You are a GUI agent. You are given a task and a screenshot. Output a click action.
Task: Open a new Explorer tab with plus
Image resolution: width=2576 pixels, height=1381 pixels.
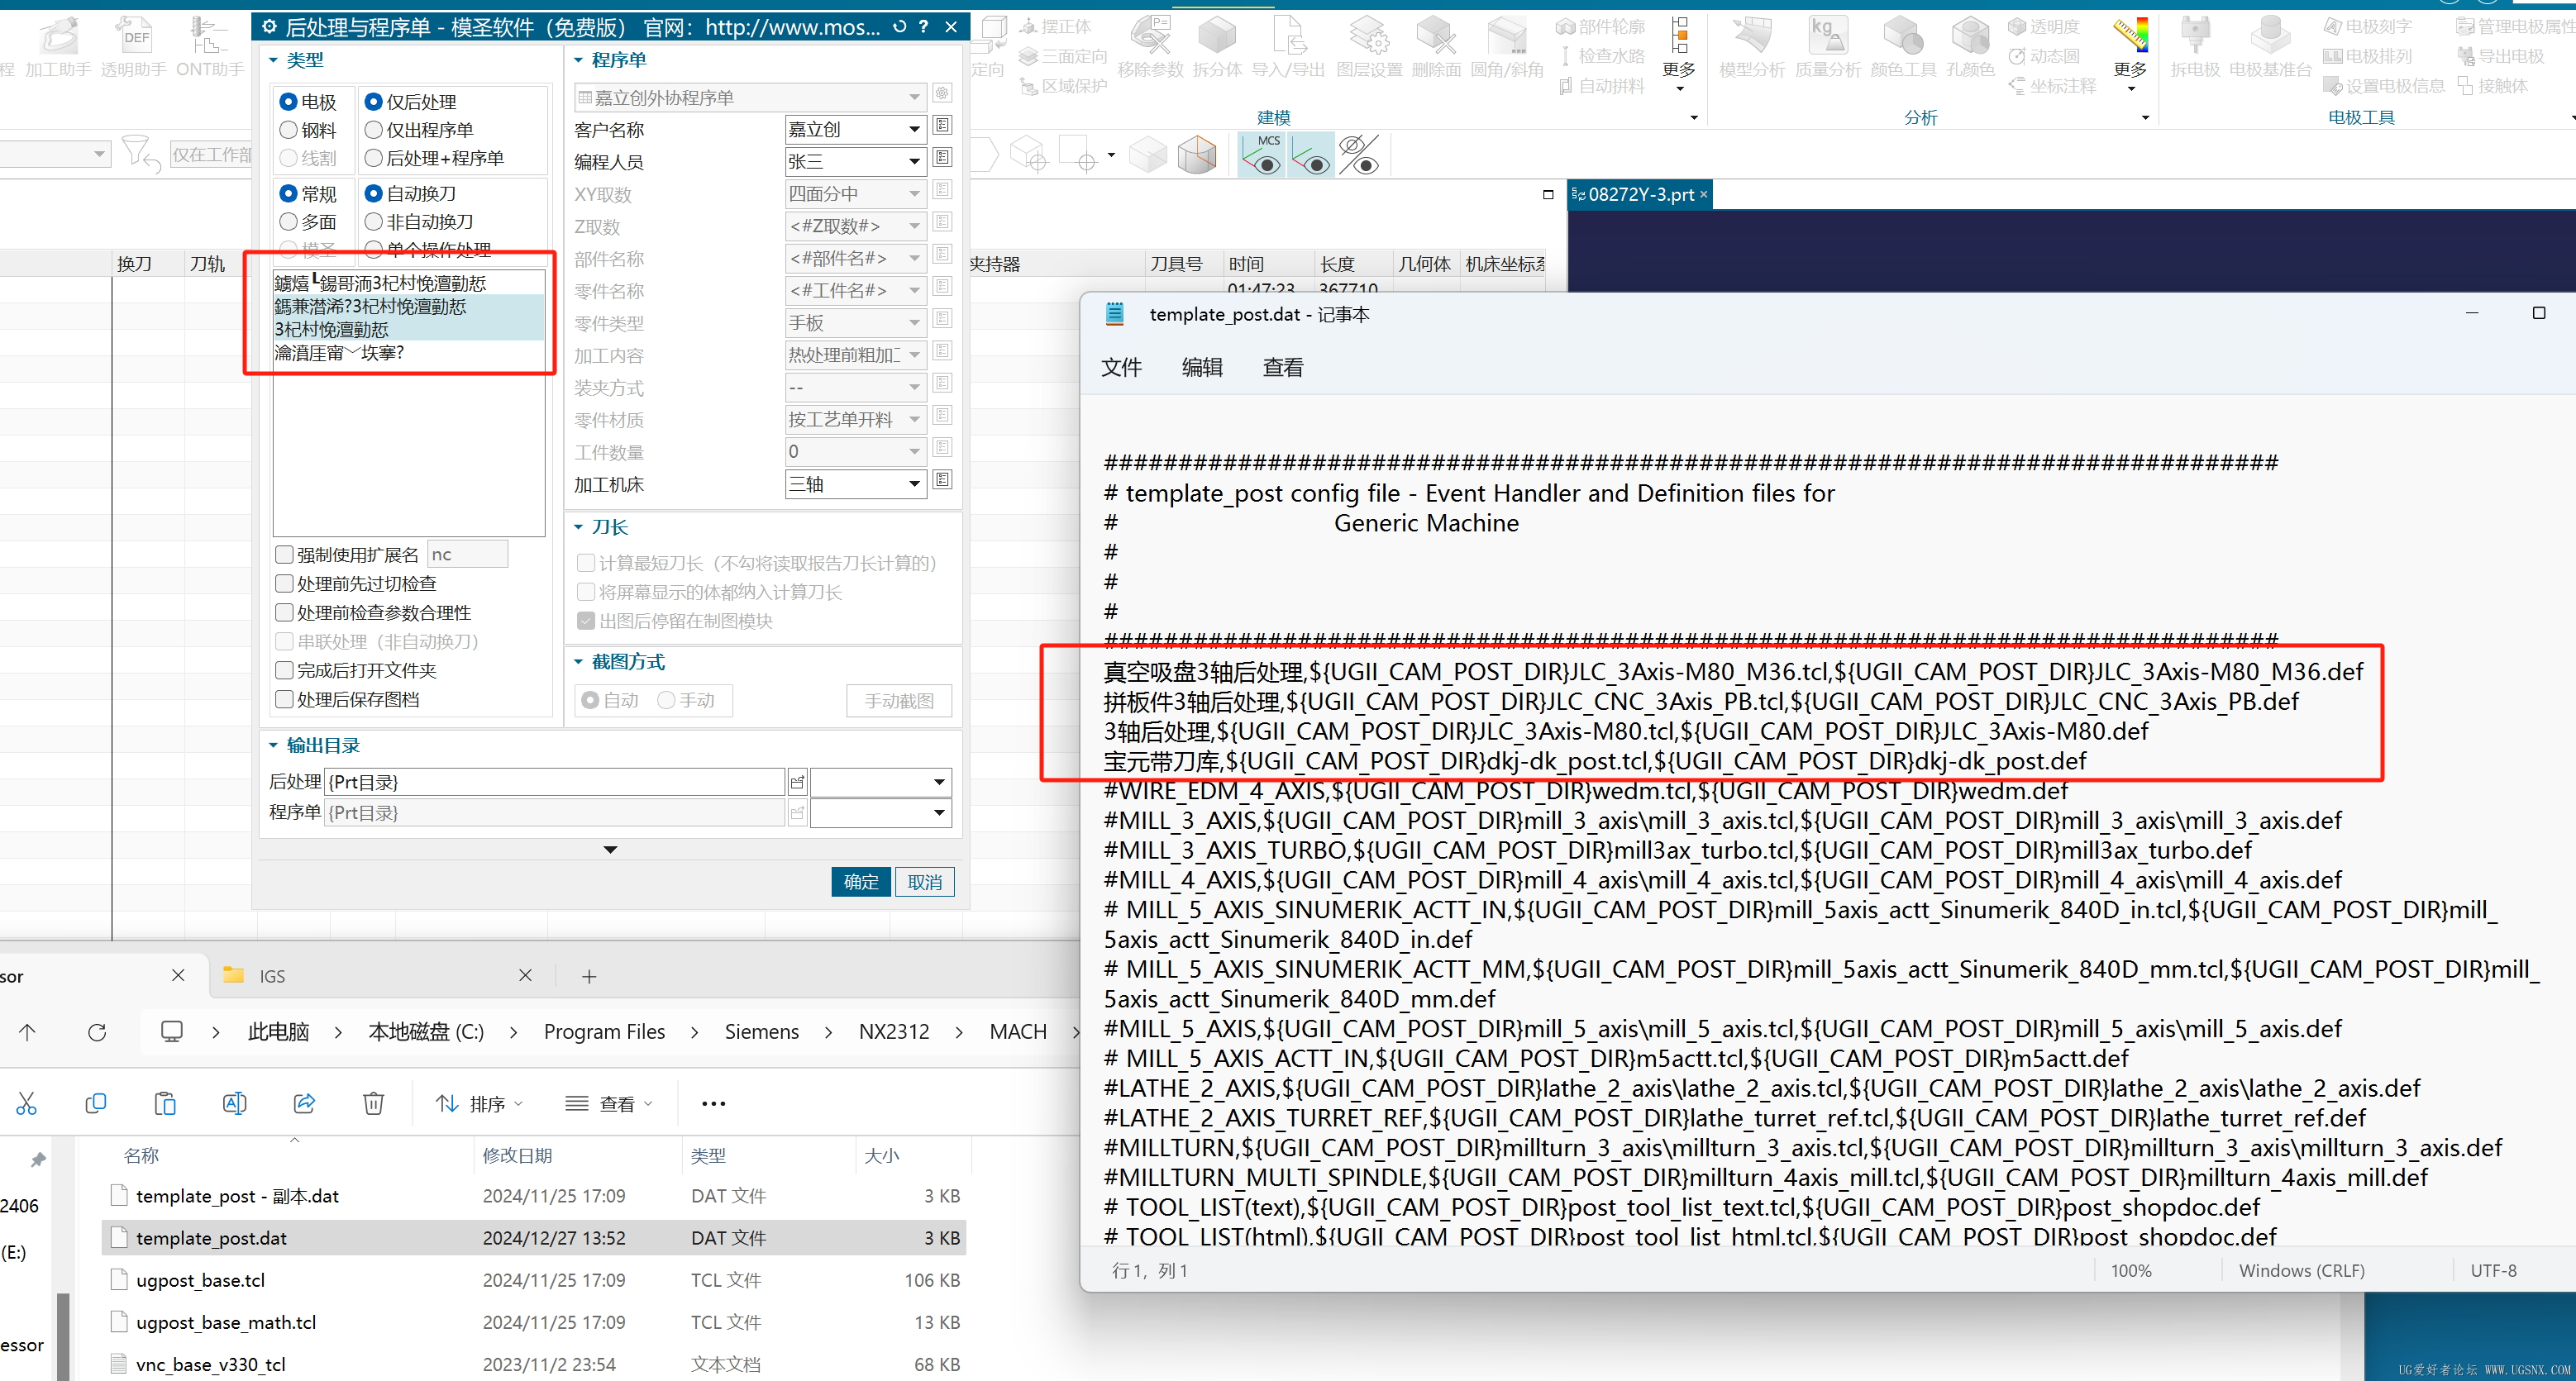point(589,976)
